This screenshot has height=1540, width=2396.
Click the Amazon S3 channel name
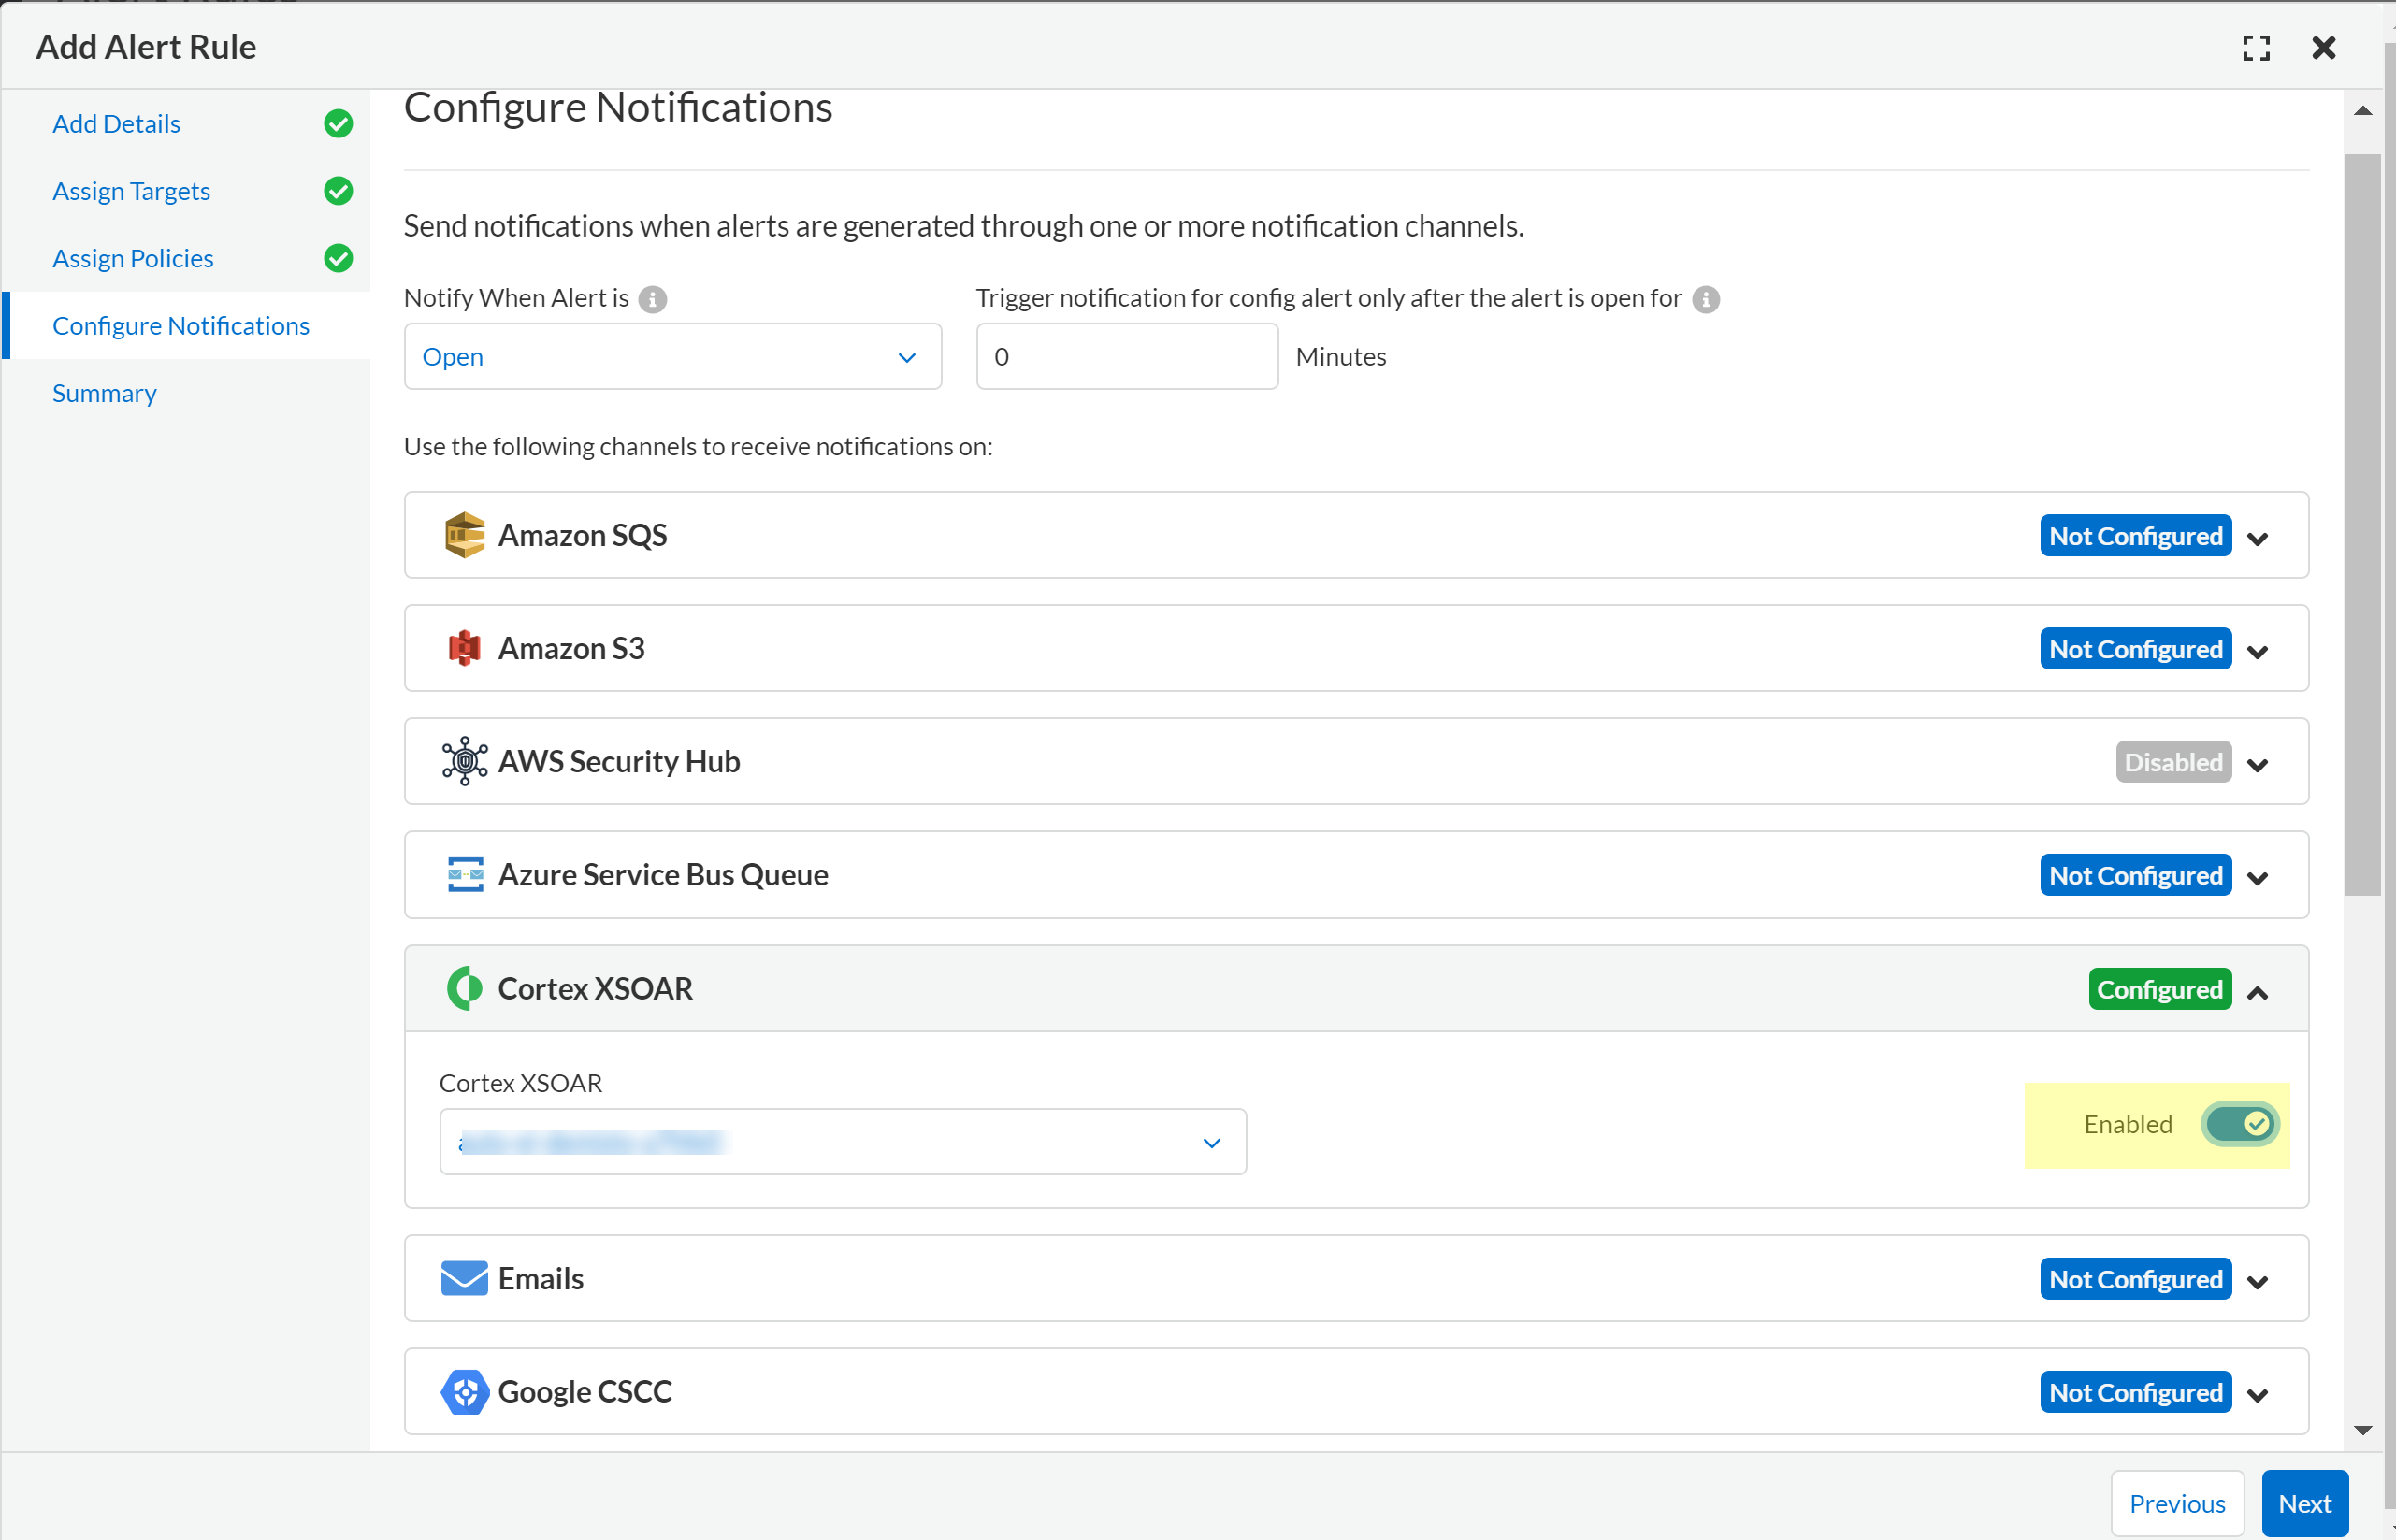tap(572, 649)
